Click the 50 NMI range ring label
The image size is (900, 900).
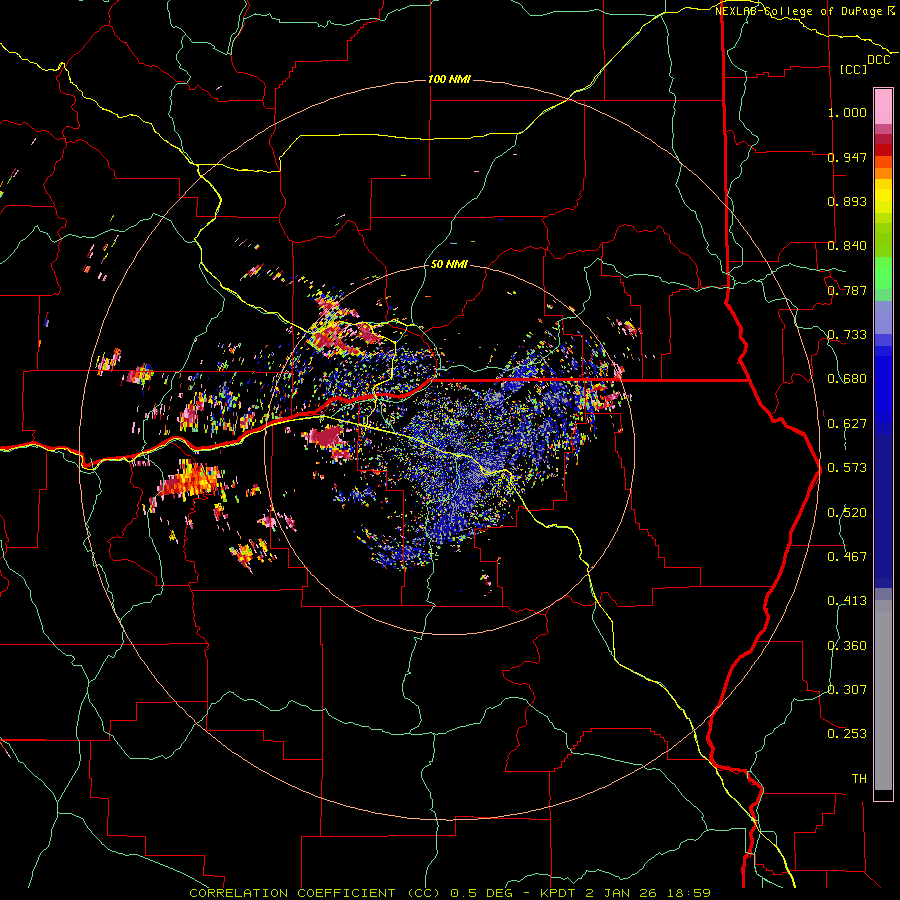449,264
